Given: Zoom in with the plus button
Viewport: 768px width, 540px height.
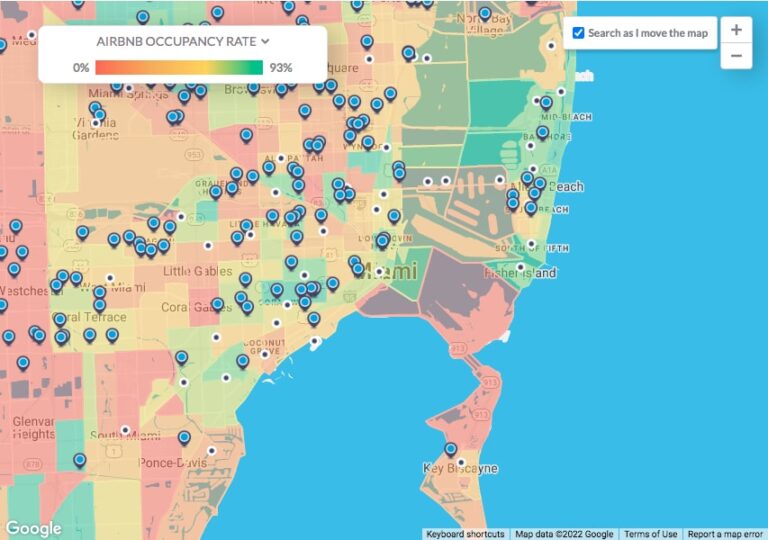Looking at the screenshot, I should point(736,30).
